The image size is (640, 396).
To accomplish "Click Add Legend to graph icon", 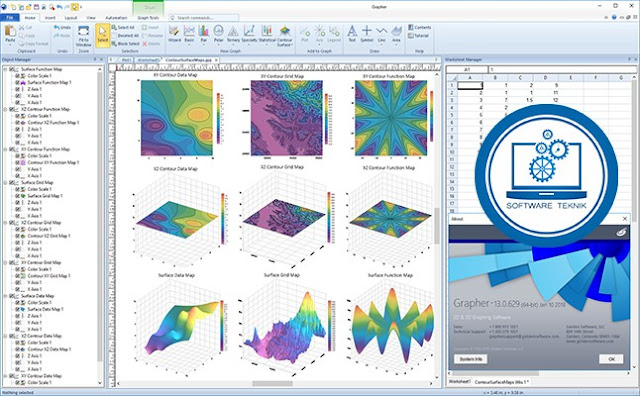I will pyautogui.click(x=334, y=31).
